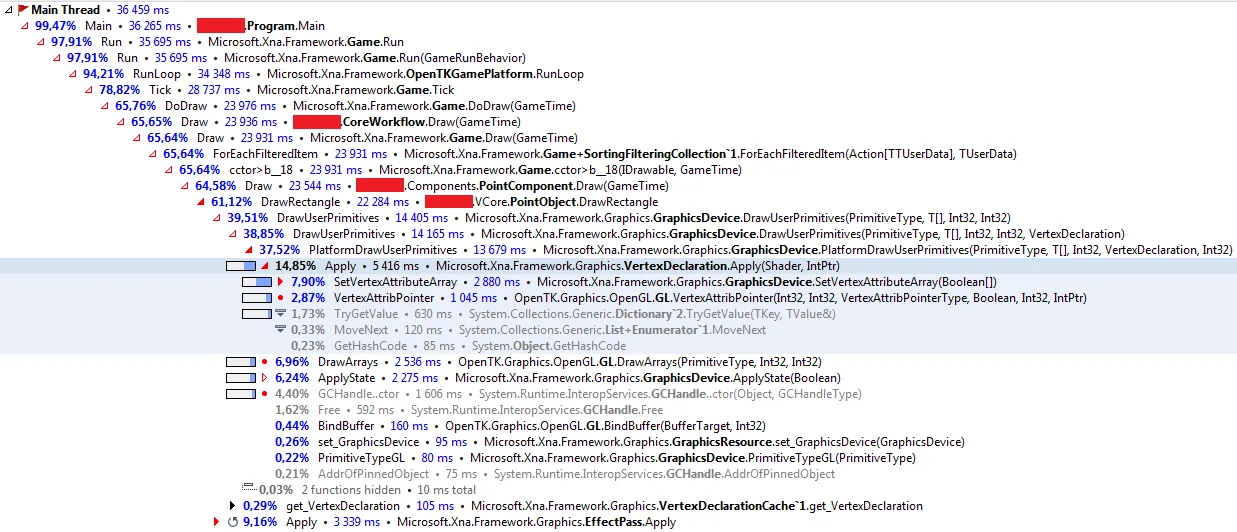Collapse the VertexDeclaration.Apply node
Image resolution: width=1237 pixels, height=532 pixels.
tap(265, 266)
